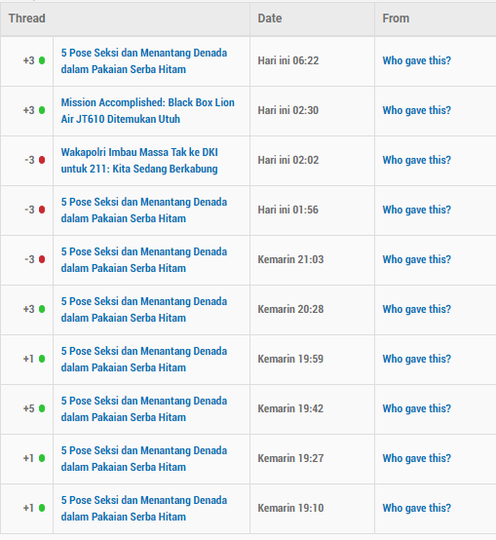Click the From column header
Image resolution: width=496 pixels, height=540 pixels.
(396, 18)
